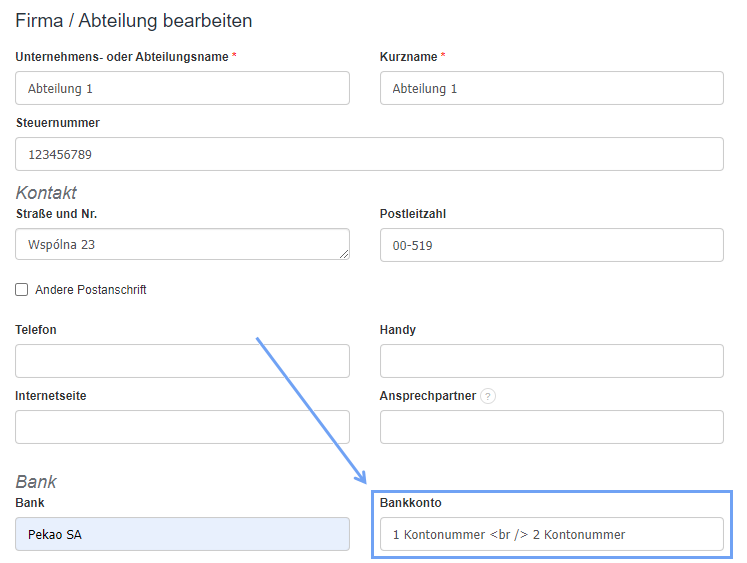Viewport: 747px width, 563px height.
Task: Grab the resize handle of the street textarea
Action: pos(344,255)
